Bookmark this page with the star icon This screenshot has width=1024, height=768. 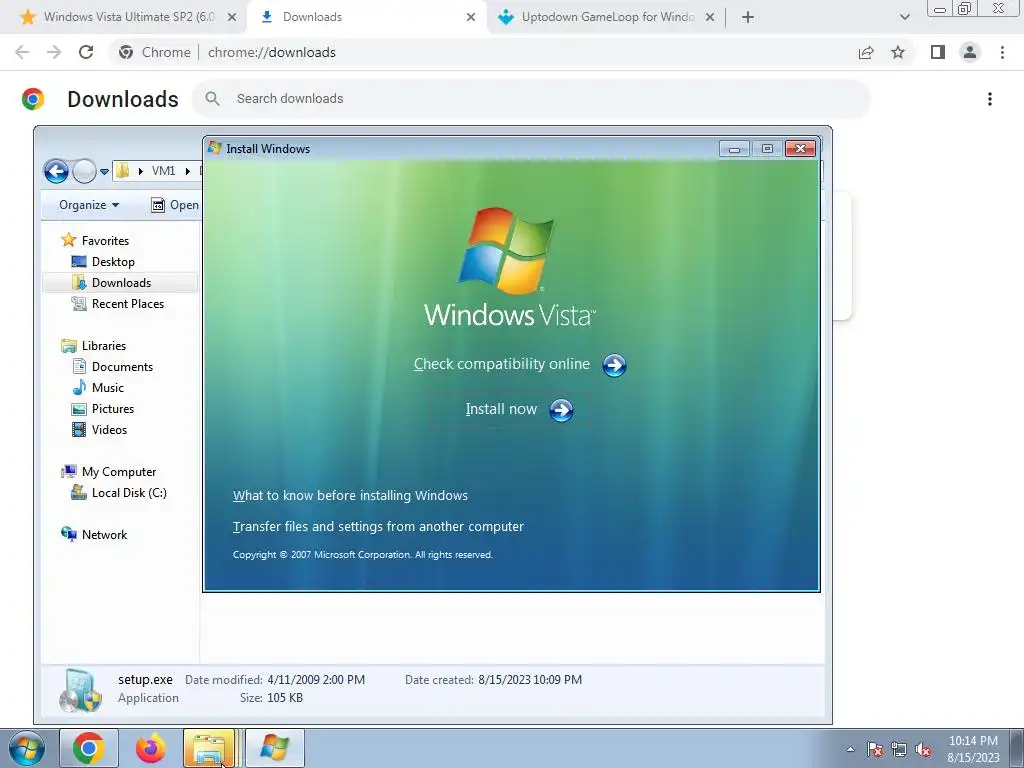click(x=898, y=52)
